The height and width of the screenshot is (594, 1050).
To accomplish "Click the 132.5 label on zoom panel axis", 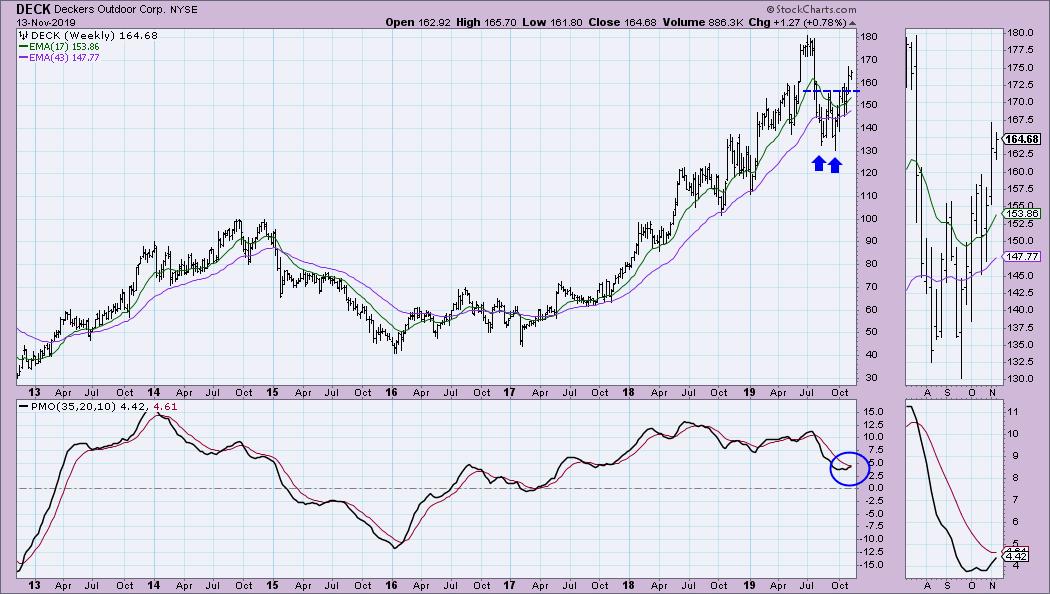I will (1019, 362).
